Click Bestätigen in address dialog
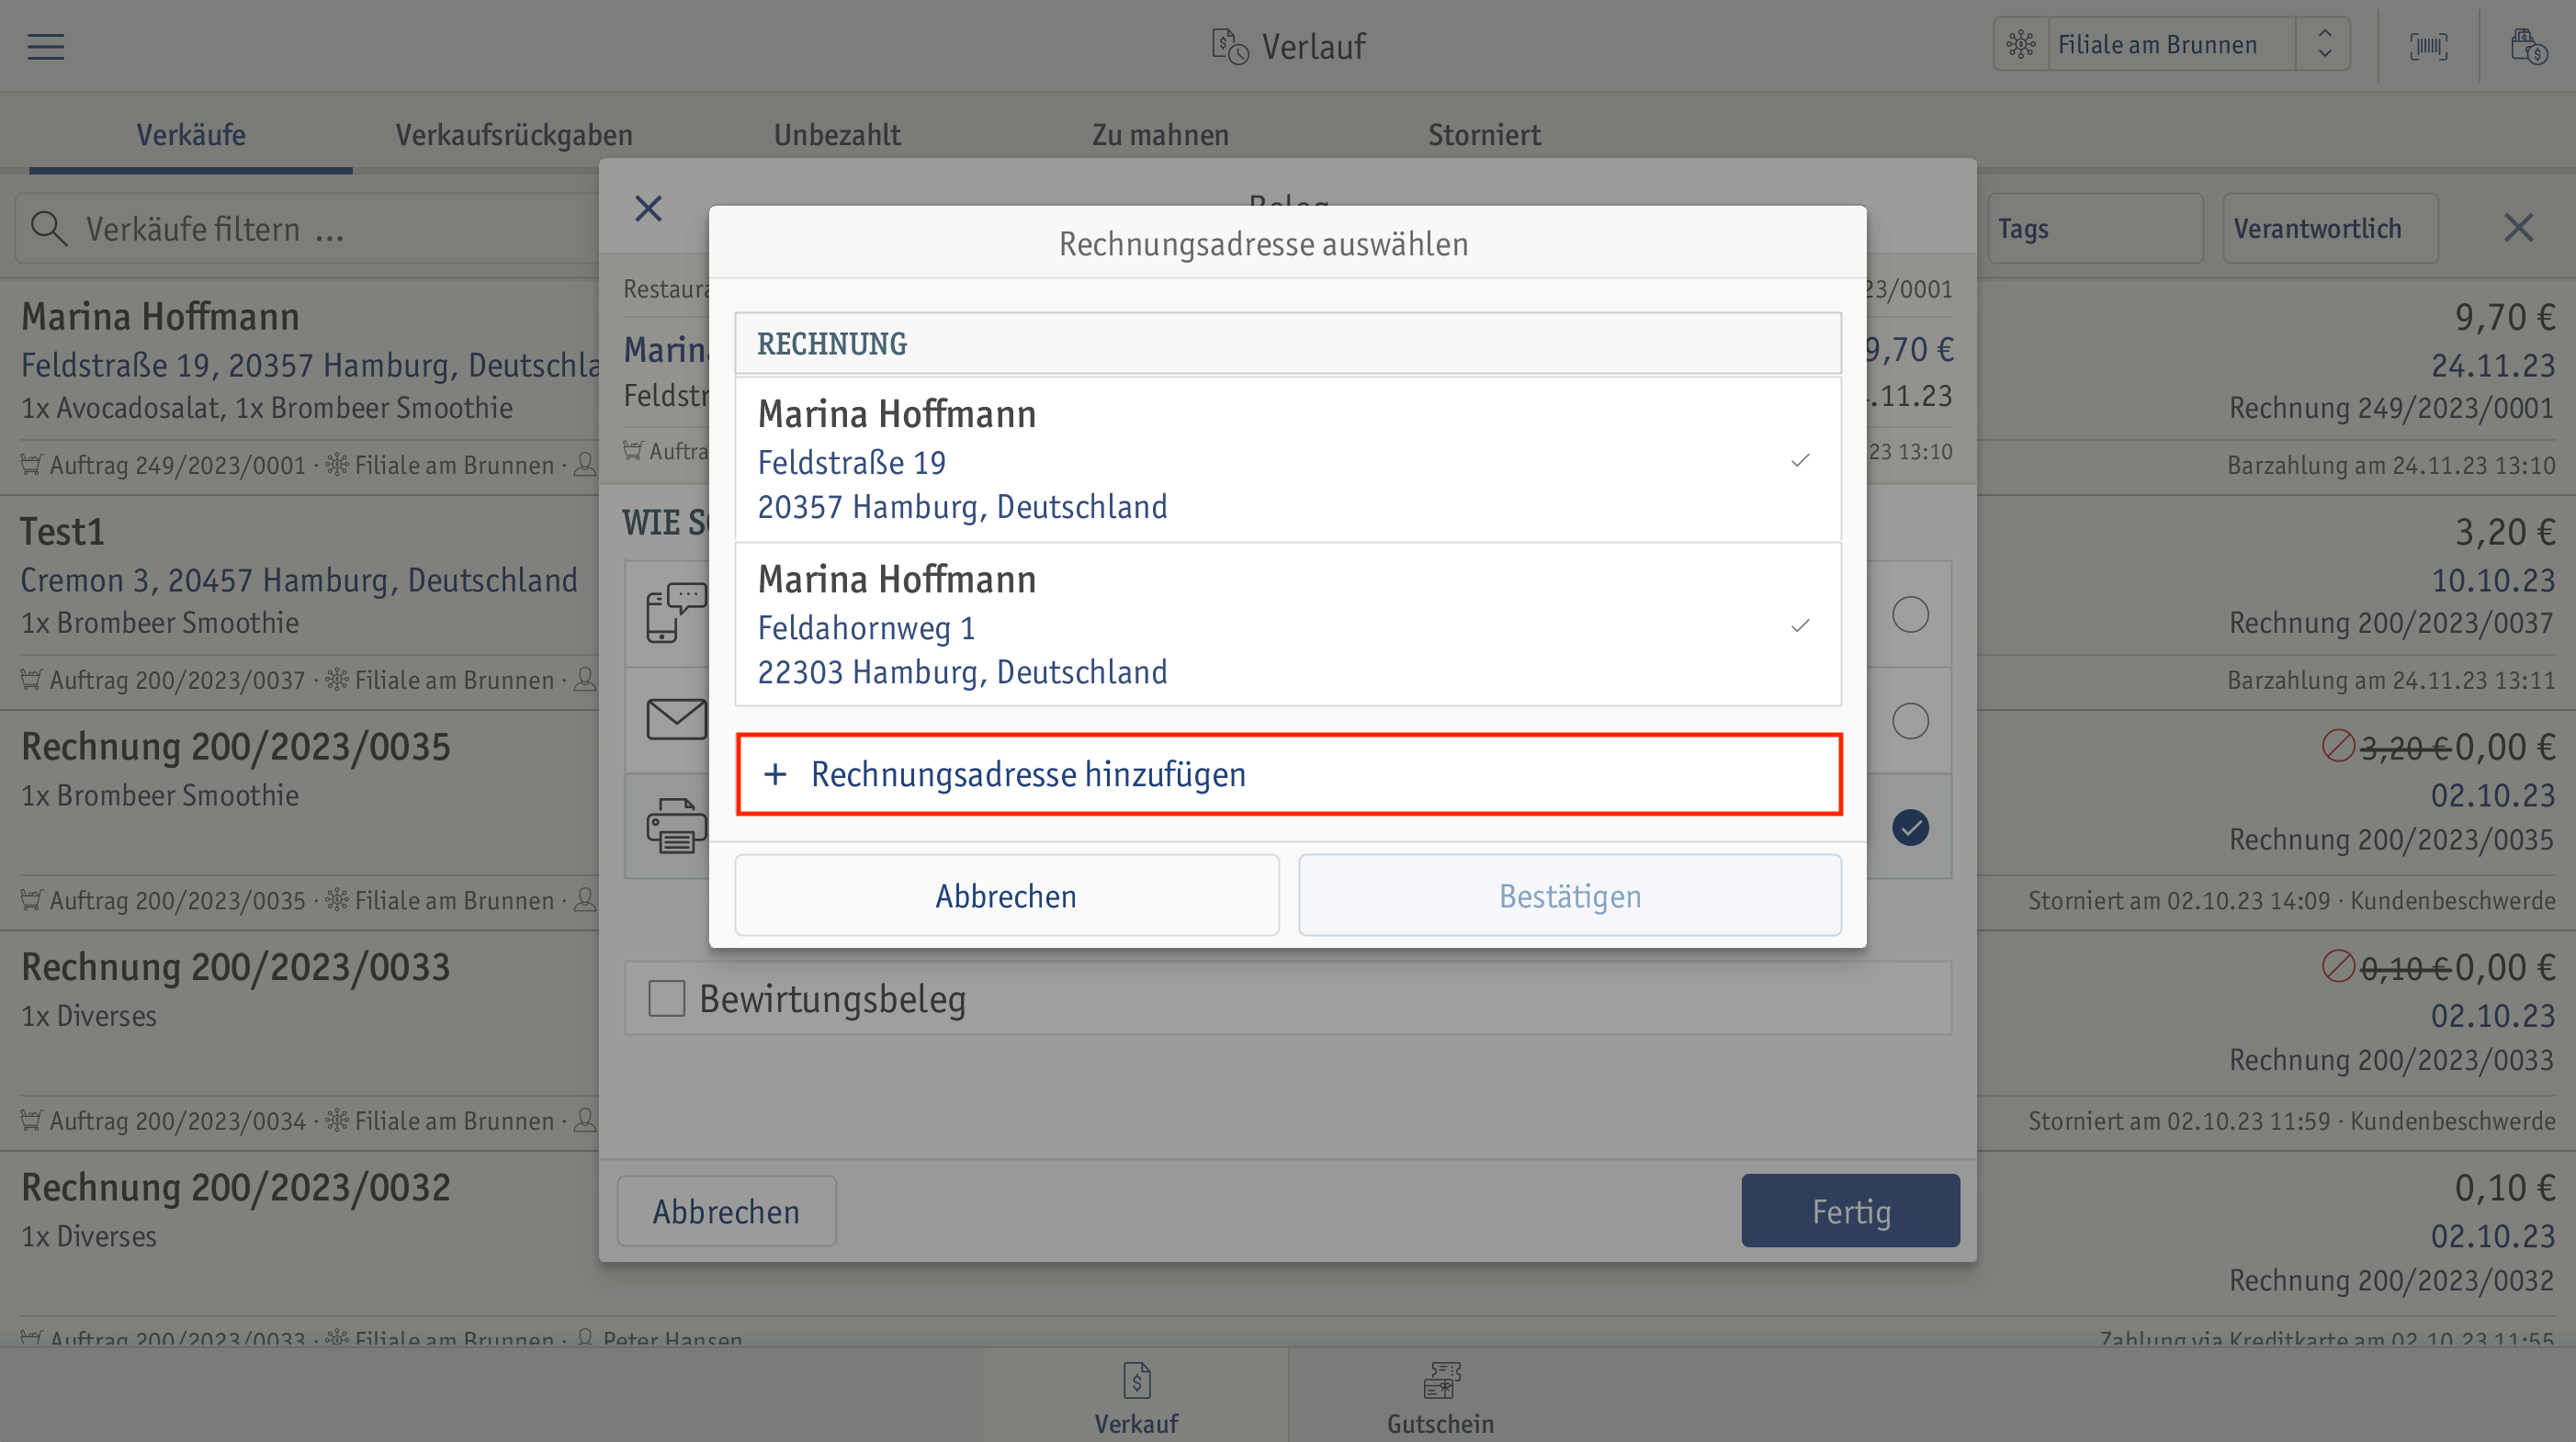Viewport: 2576px width, 1442px height. point(1570,896)
